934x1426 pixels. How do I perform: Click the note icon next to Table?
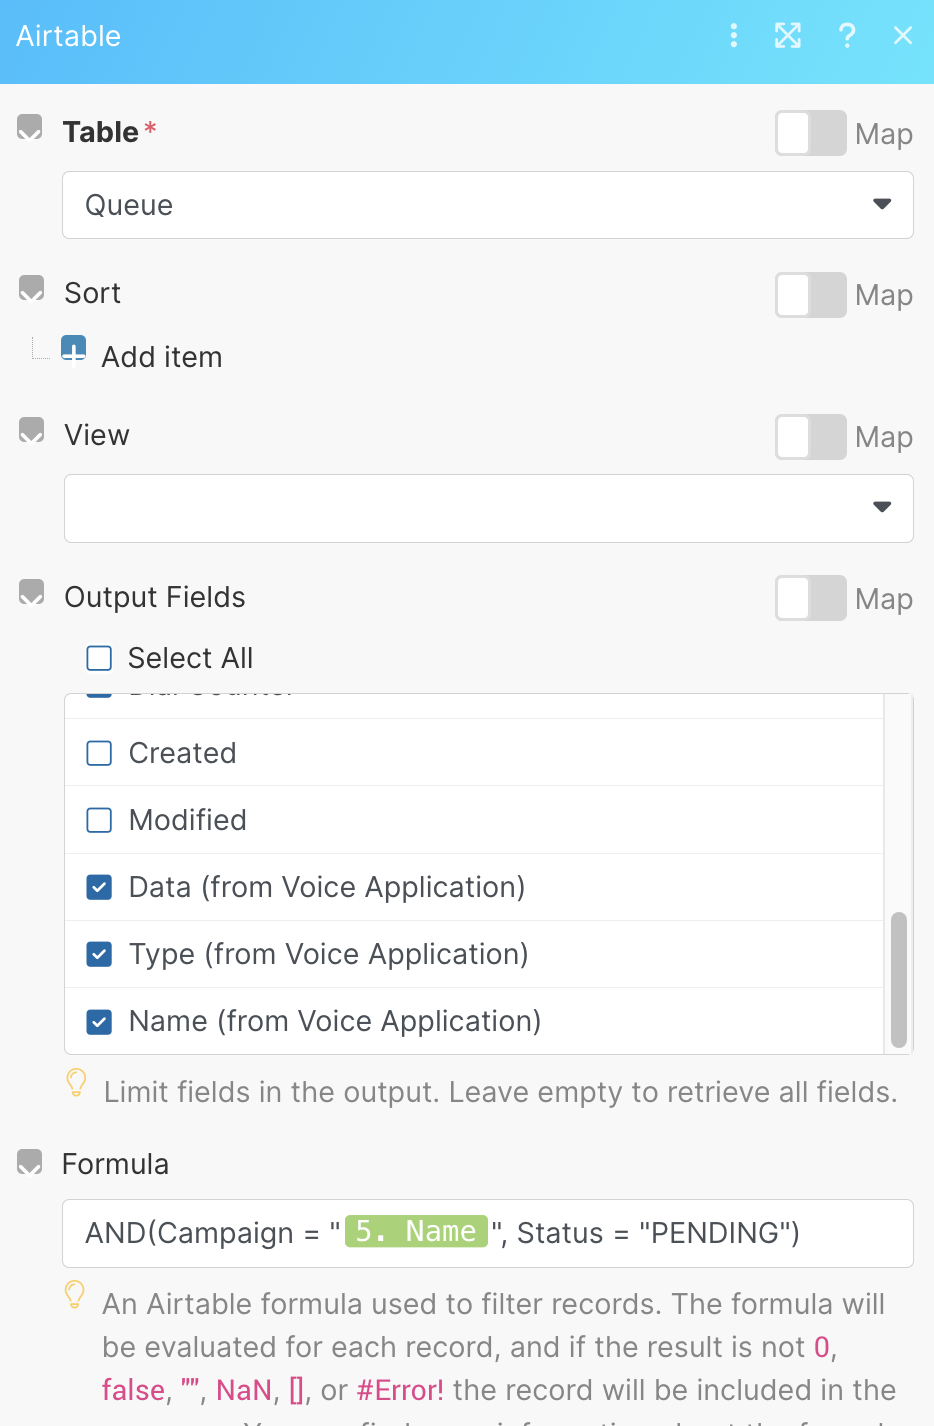(x=30, y=128)
